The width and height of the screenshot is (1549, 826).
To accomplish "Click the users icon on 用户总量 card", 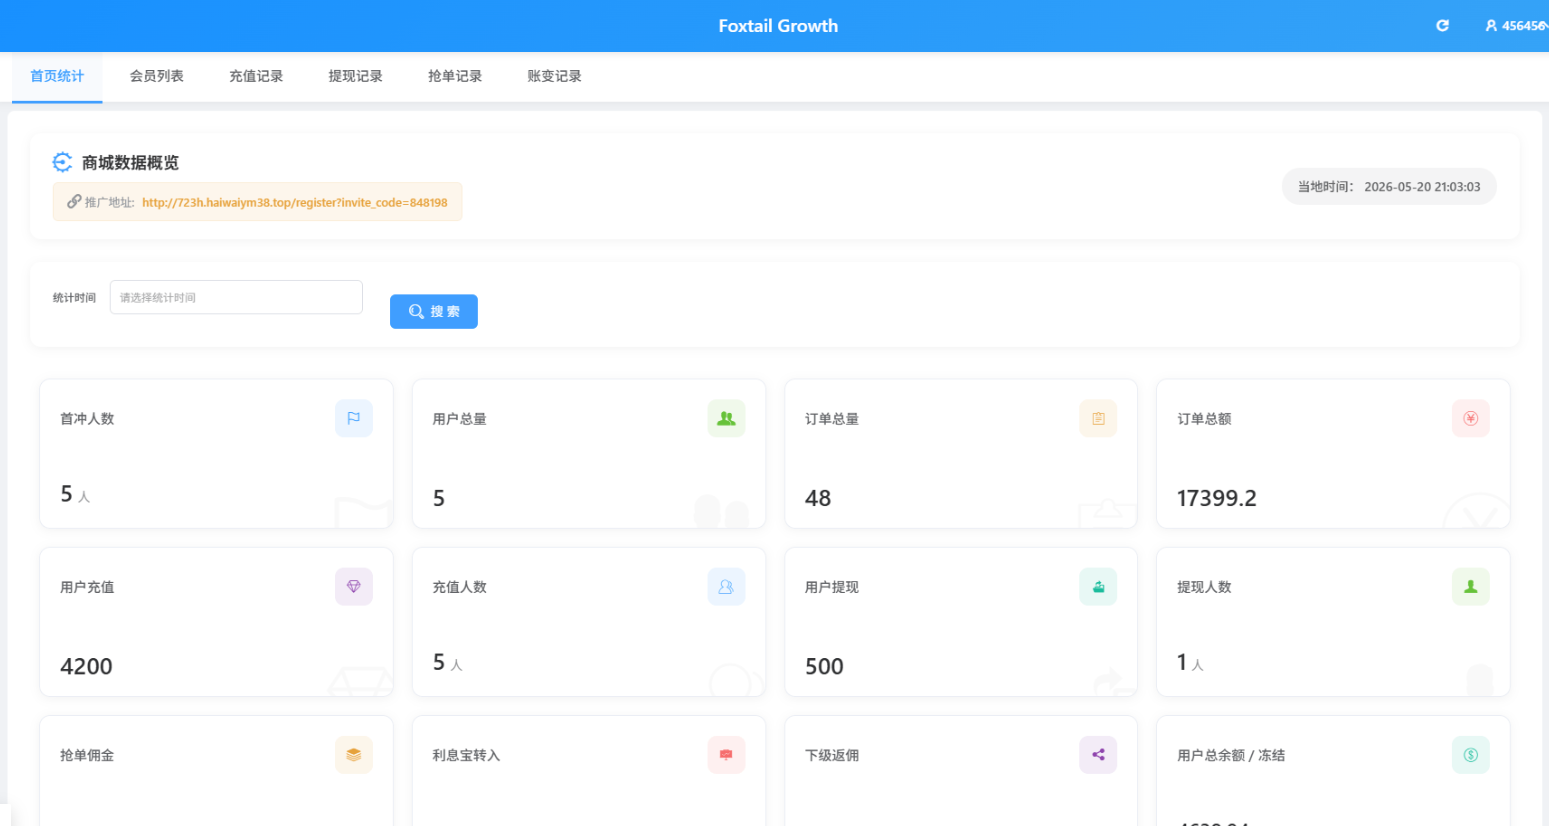I will coord(726,419).
